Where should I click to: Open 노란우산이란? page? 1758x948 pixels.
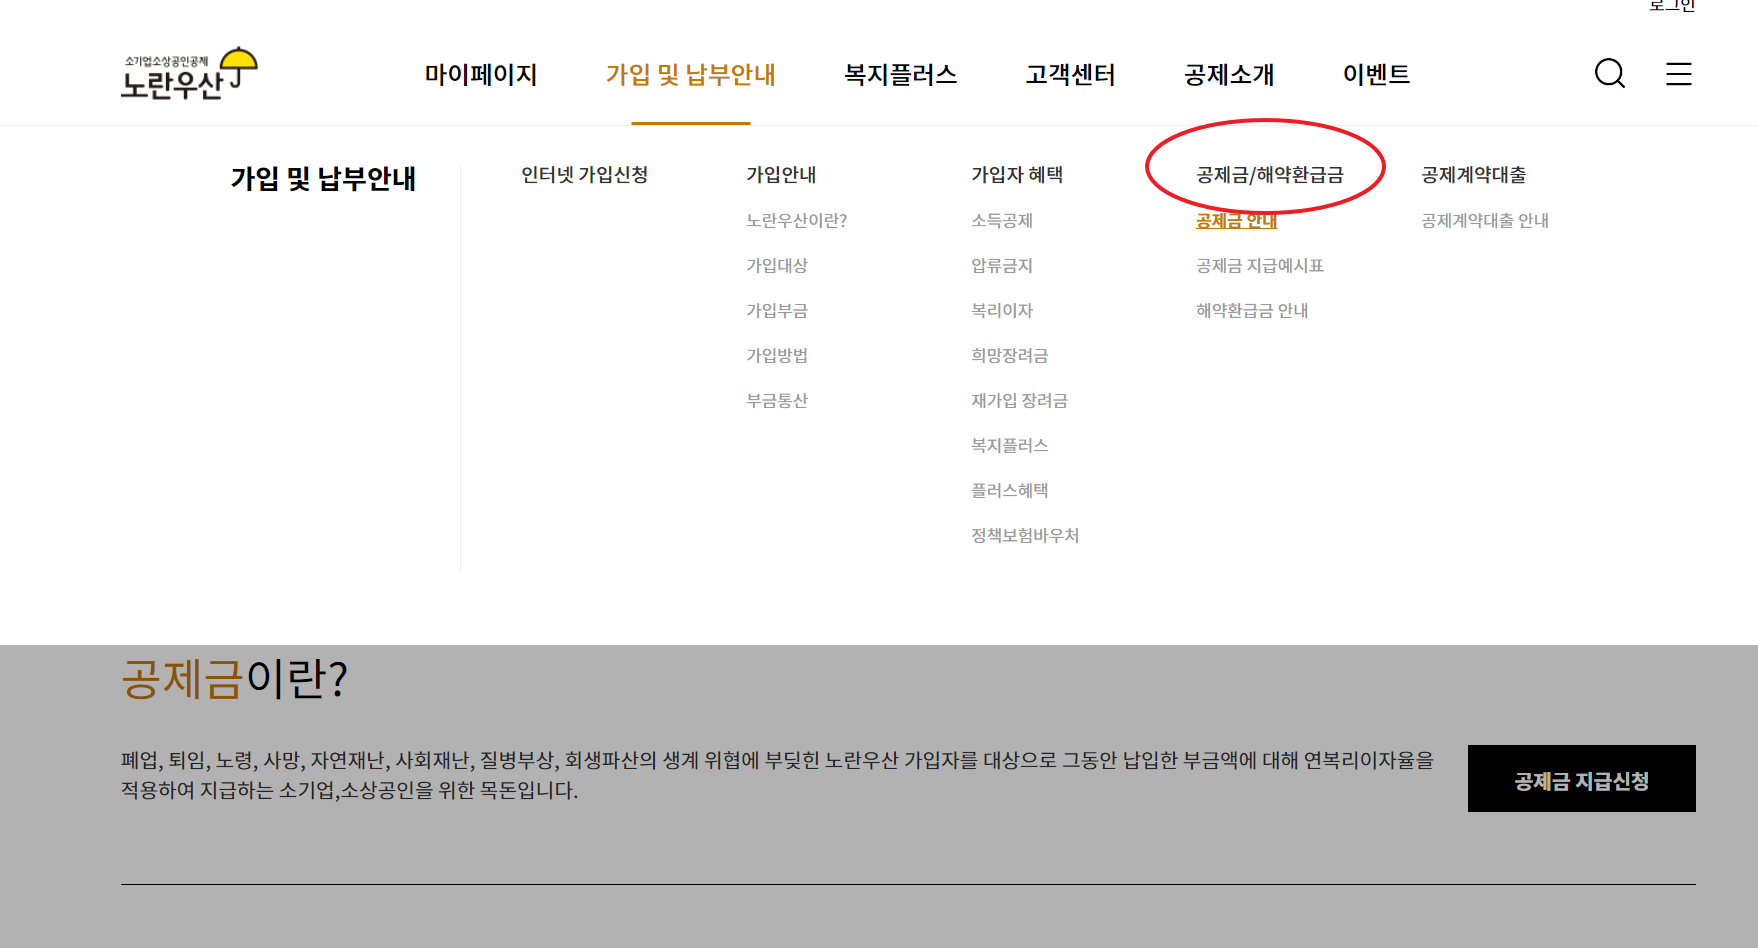(x=796, y=220)
